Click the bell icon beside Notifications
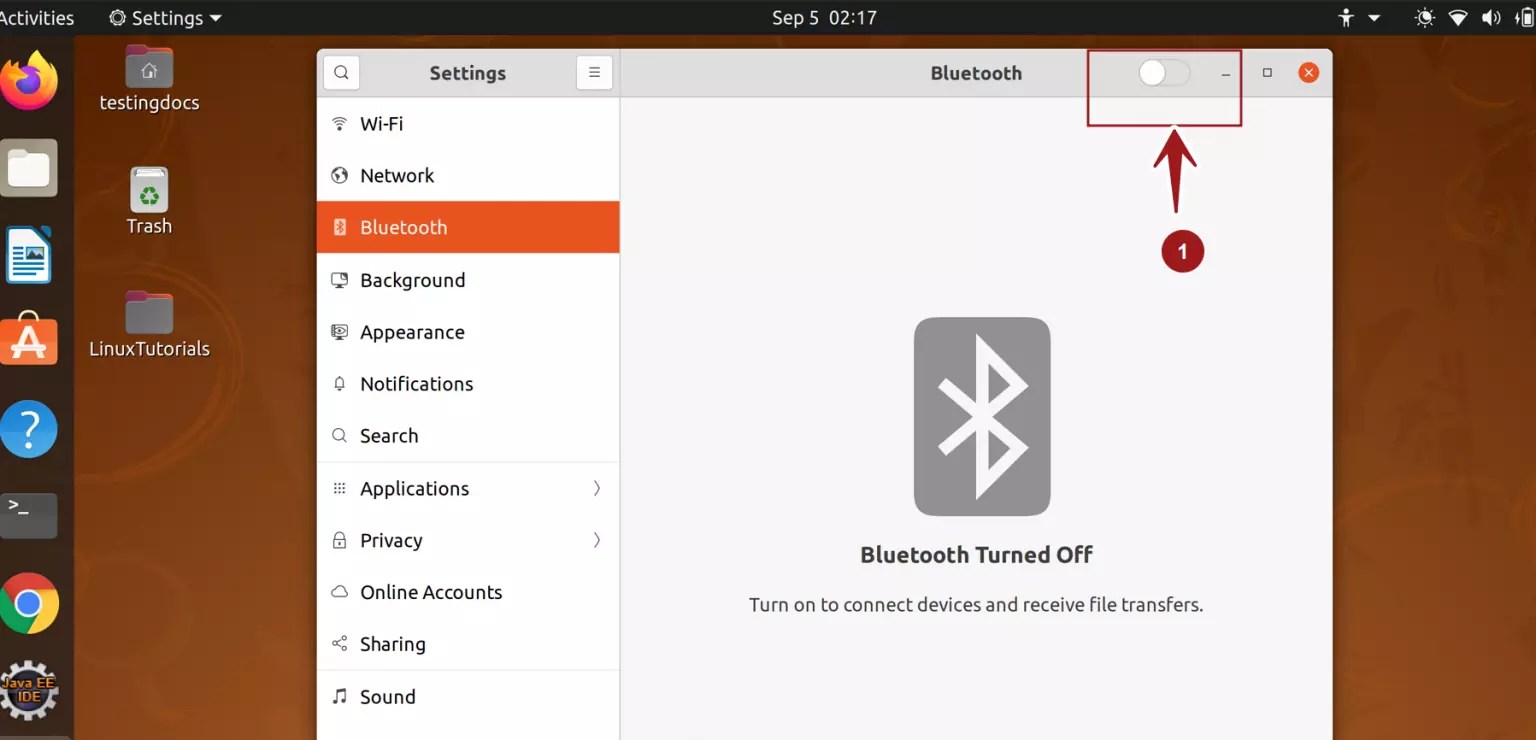This screenshot has width=1536, height=740. pos(340,383)
